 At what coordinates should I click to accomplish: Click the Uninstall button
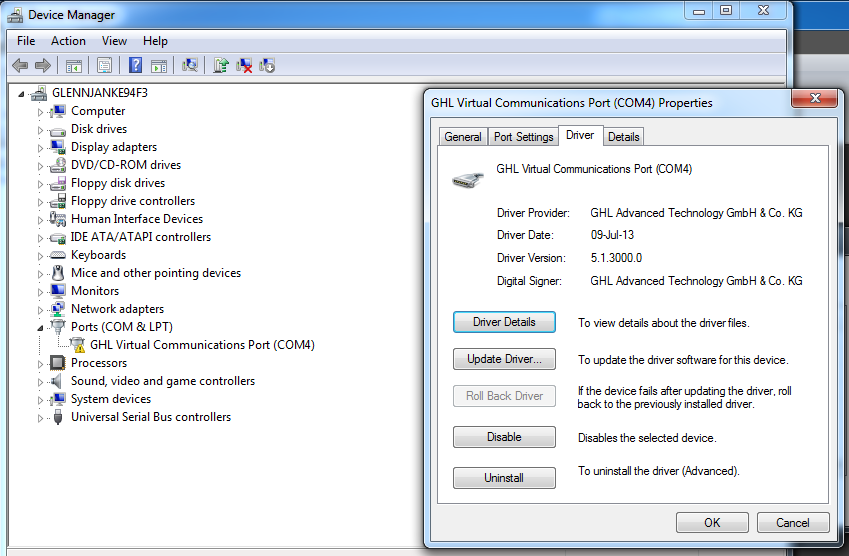(x=504, y=478)
